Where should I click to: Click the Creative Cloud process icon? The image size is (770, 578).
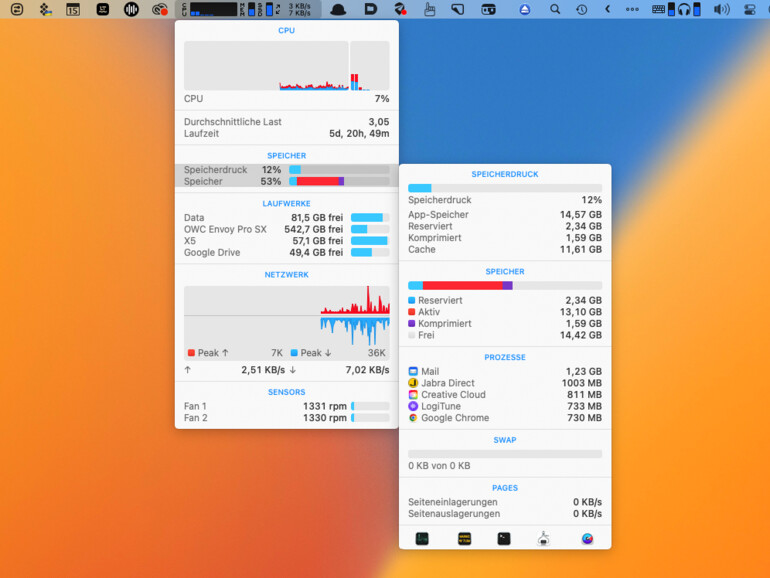(x=413, y=394)
